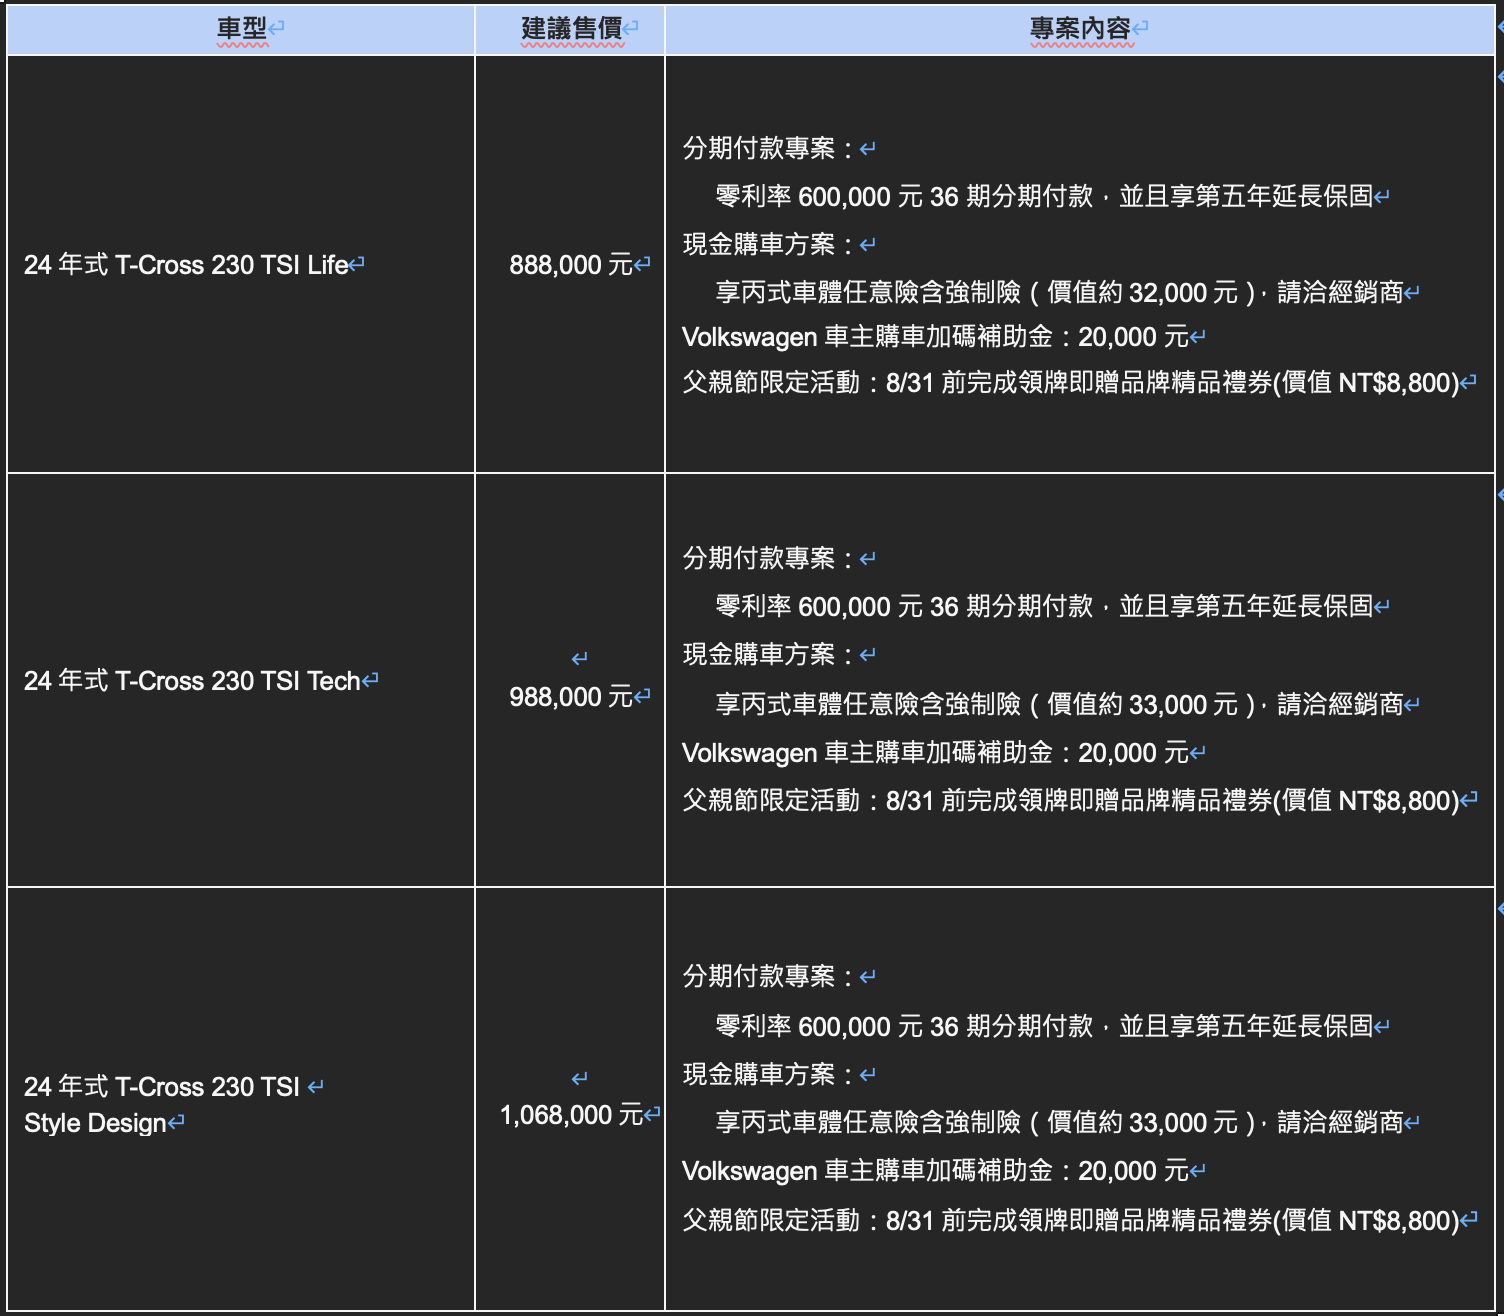This screenshot has height=1316, width=1504.
Task: Click the Father's Day gift line in Tech row
Action: point(1070,801)
